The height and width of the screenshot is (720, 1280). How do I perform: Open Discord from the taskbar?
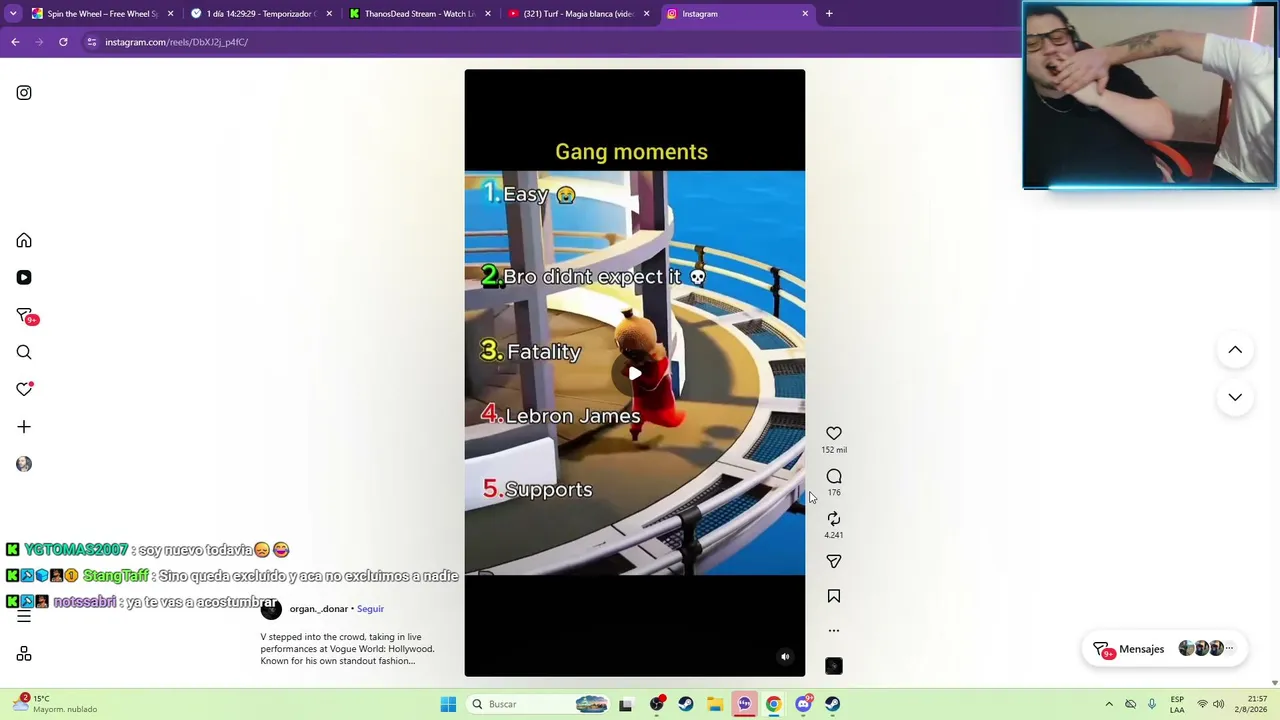coord(803,704)
